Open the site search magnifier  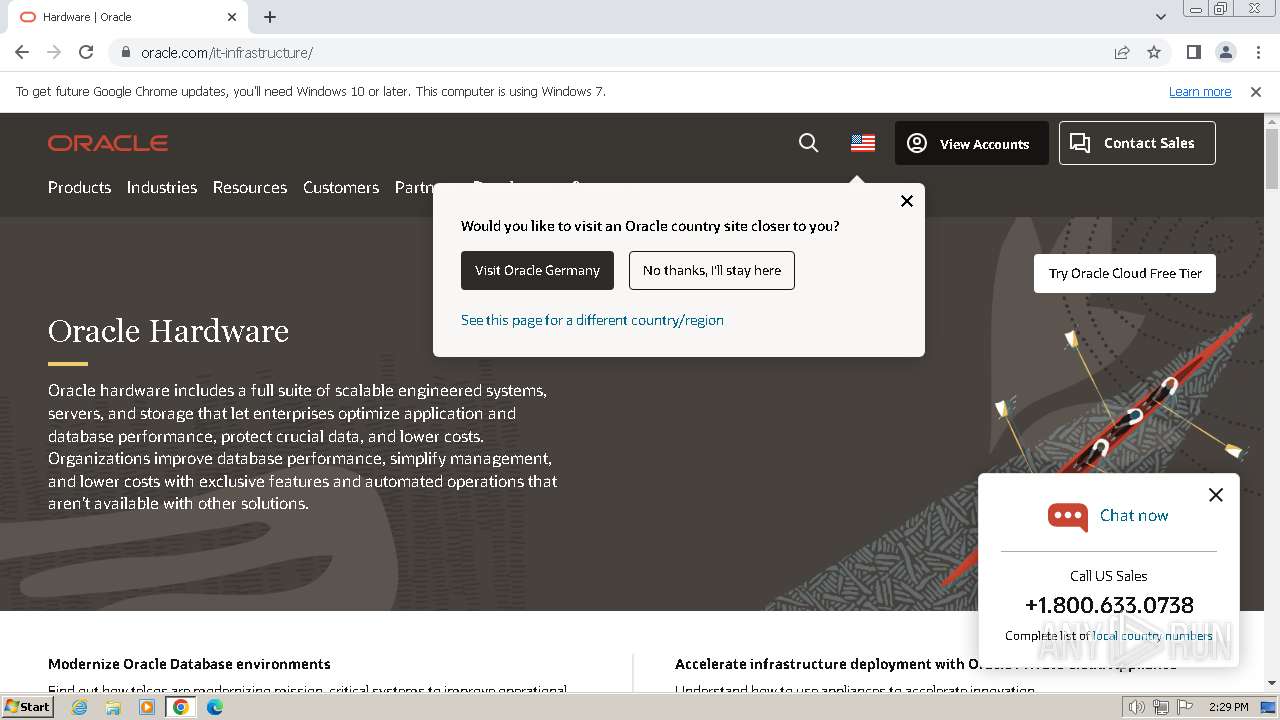[809, 143]
